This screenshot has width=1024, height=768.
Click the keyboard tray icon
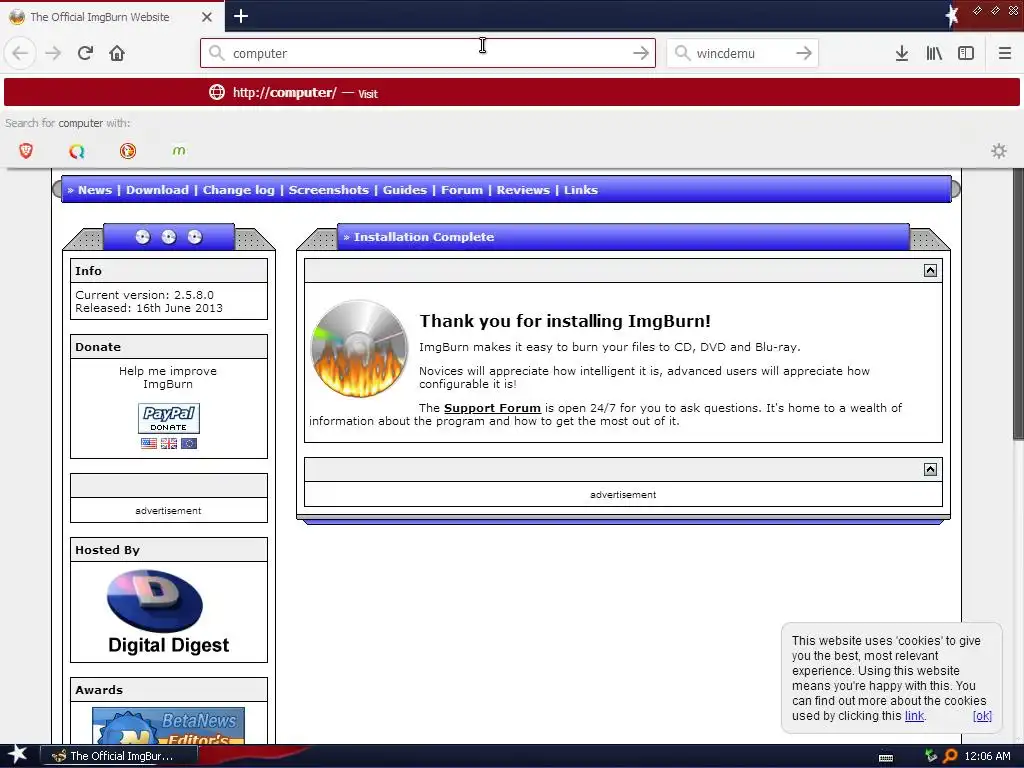click(886, 757)
